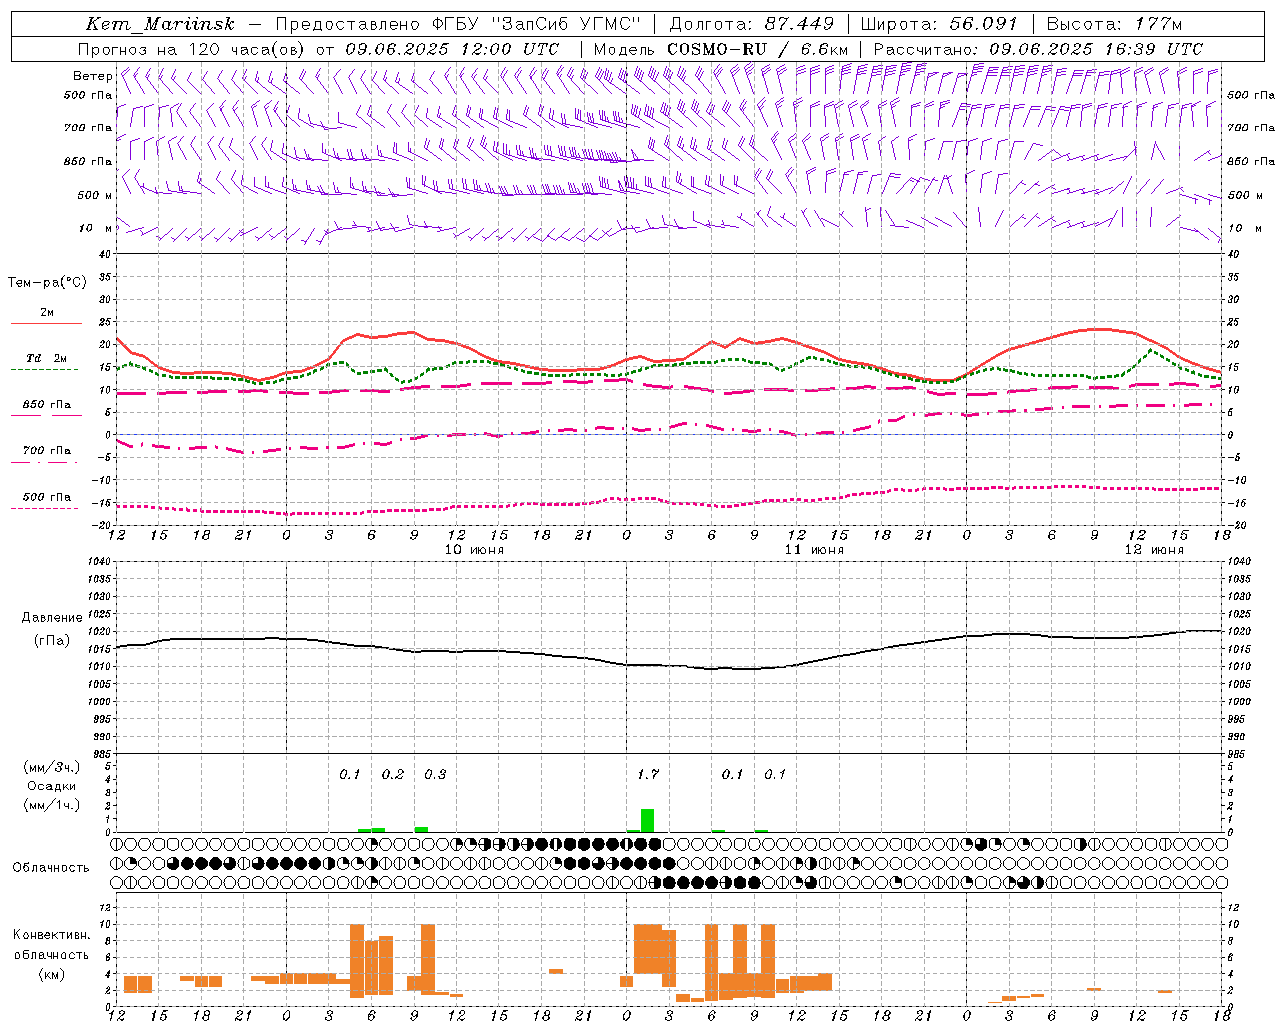Click the Td 2м legend label
Screen dimensions: 1280x1024
tap(47, 358)
